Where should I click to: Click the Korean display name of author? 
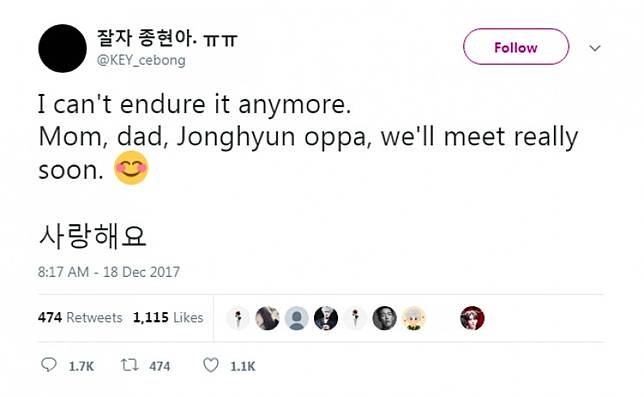(x=167, y=38)
